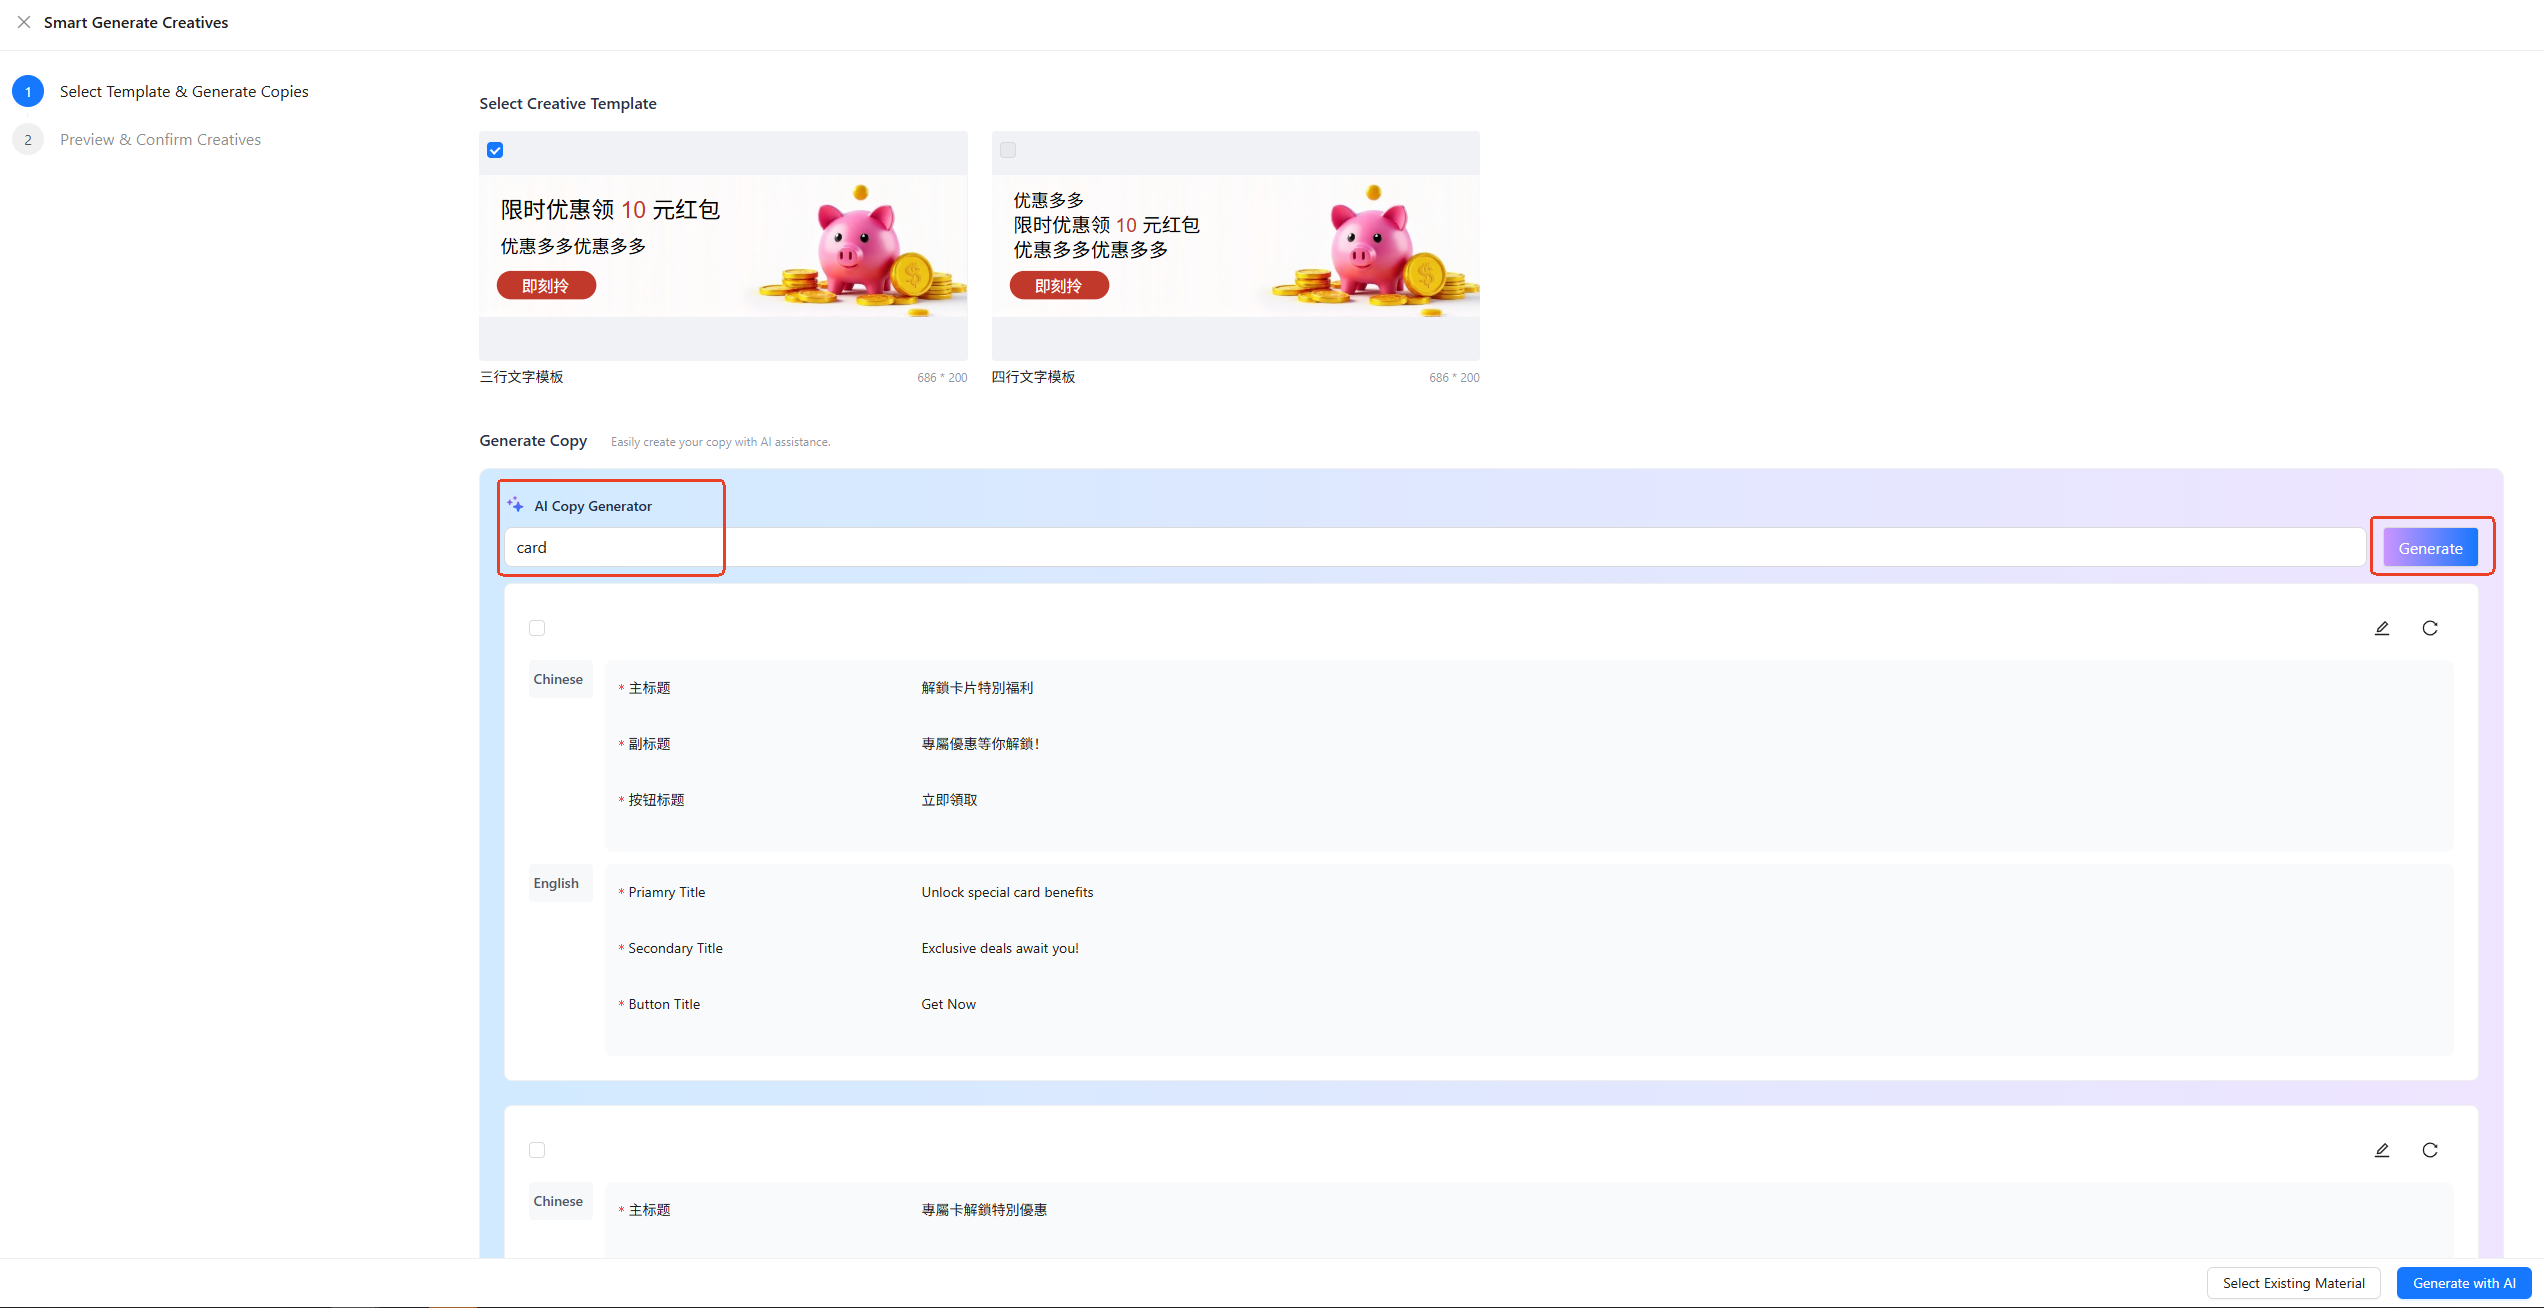Select the first generated copy checkbox

(537, 628)
